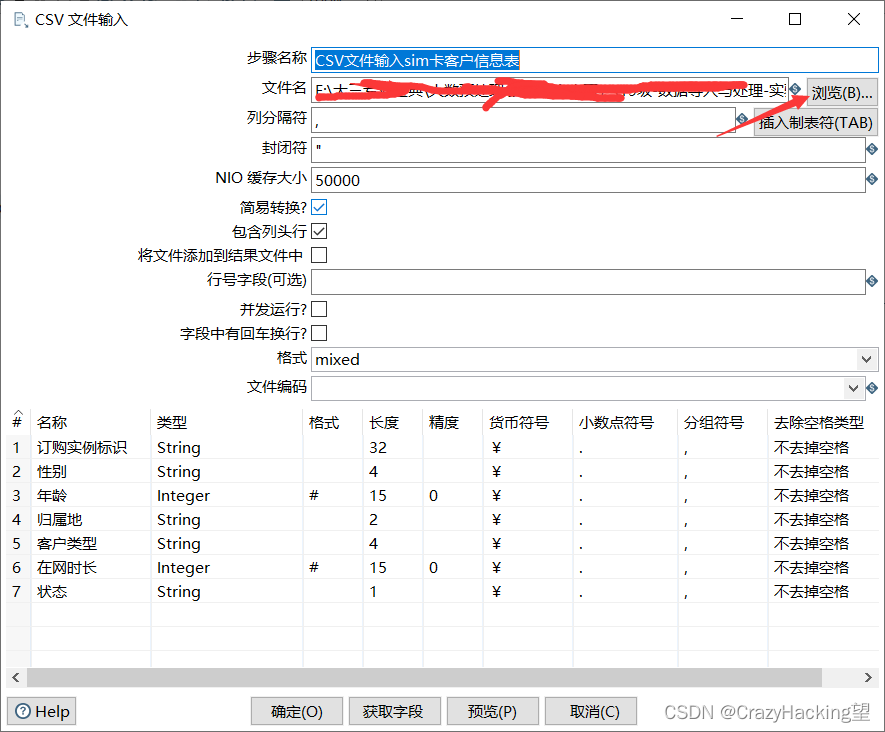Click the horizontal scrollbar left arrow
The width and height of the screenshot is (885, 732).
coord(16,677)
